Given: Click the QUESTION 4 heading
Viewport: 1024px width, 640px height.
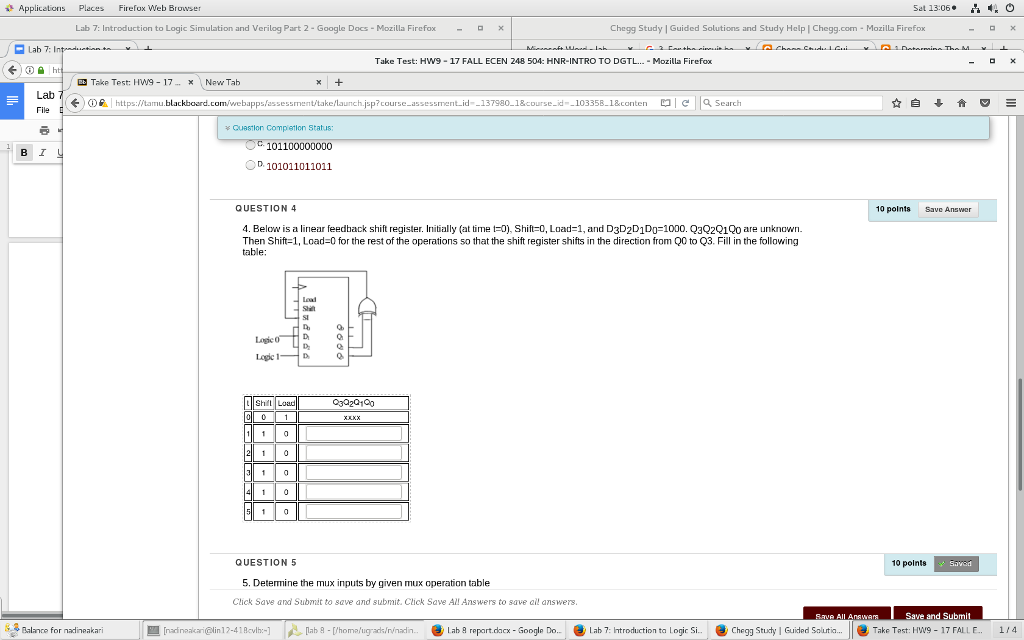Looking at the screenshot, I should (x=266, y=208).
